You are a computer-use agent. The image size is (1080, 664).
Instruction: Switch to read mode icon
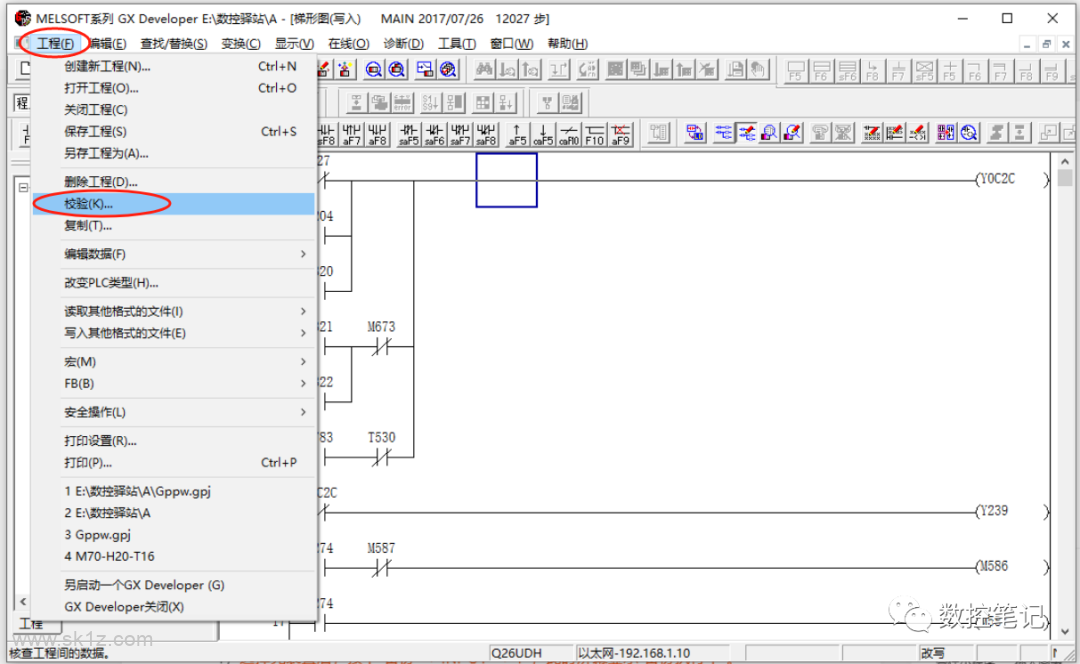(723, 133)
